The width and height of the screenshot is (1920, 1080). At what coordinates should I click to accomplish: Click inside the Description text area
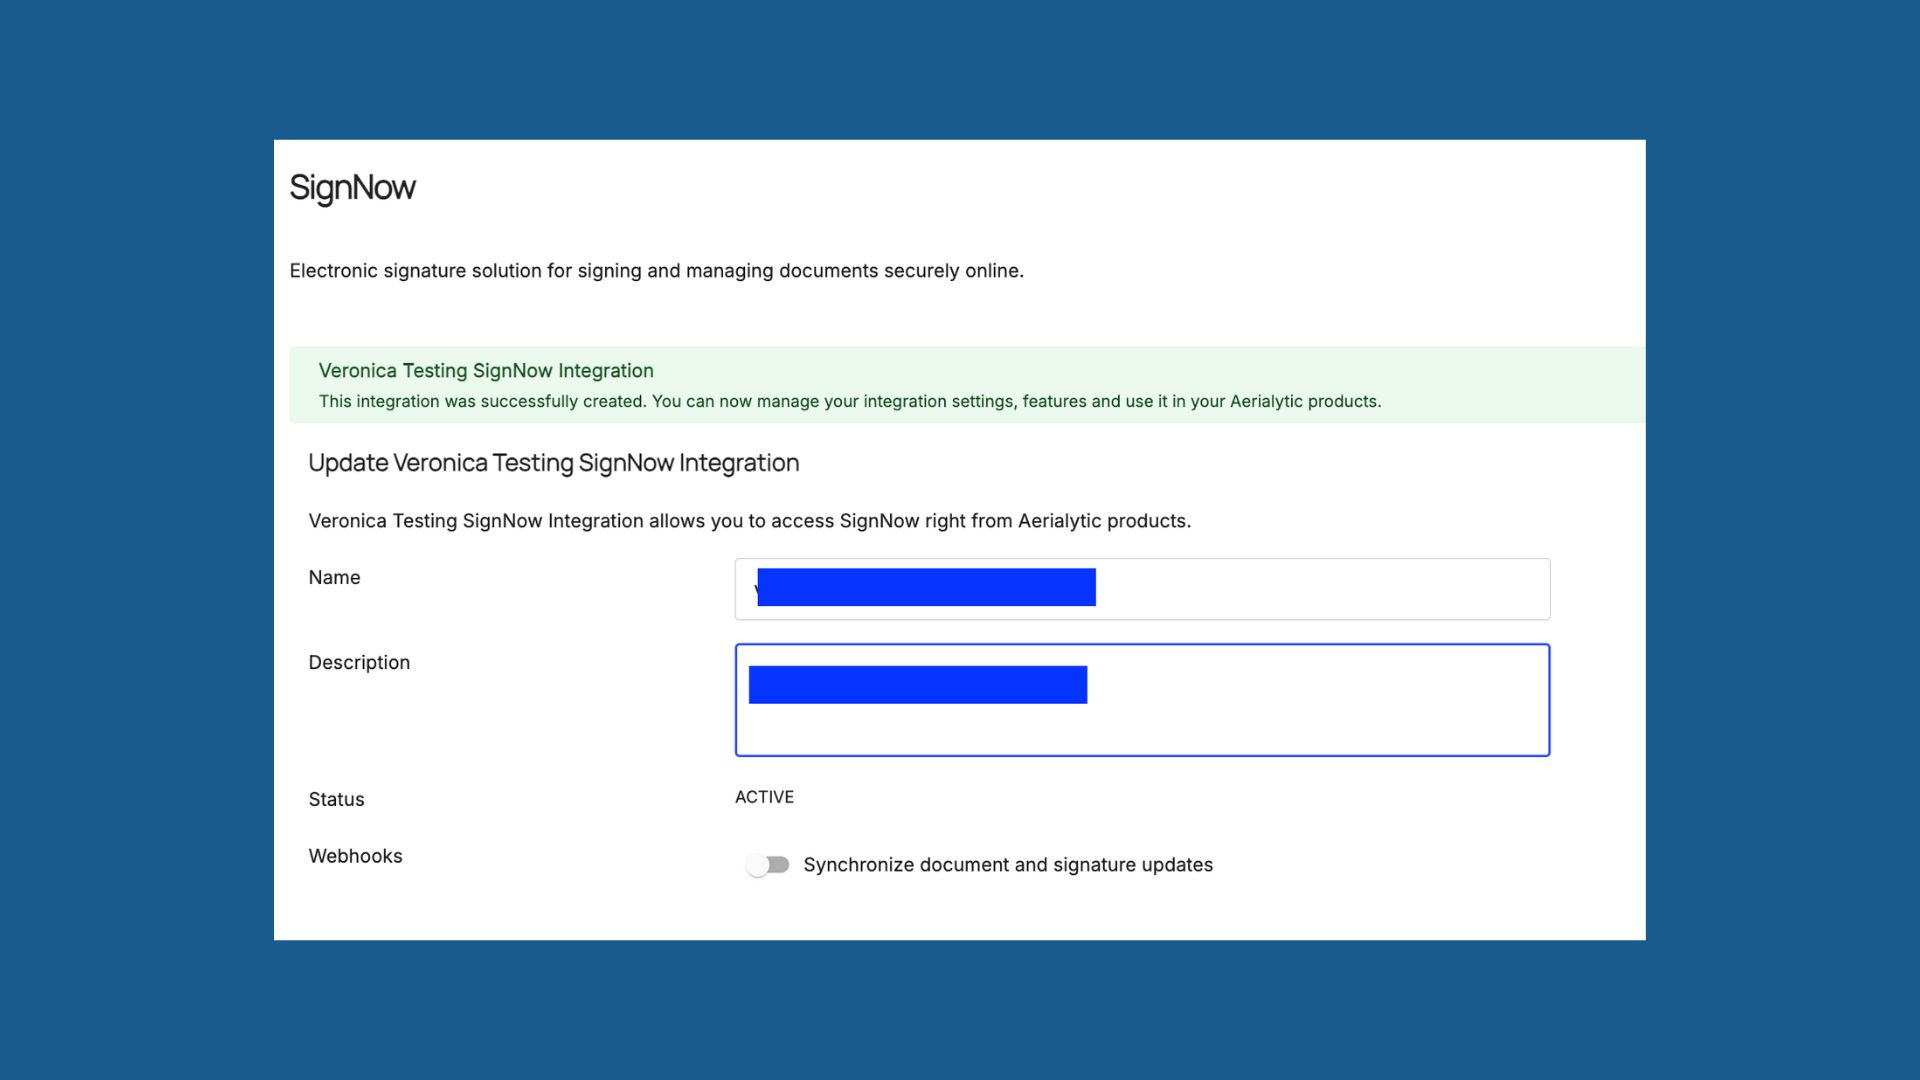click(1142, 700)
